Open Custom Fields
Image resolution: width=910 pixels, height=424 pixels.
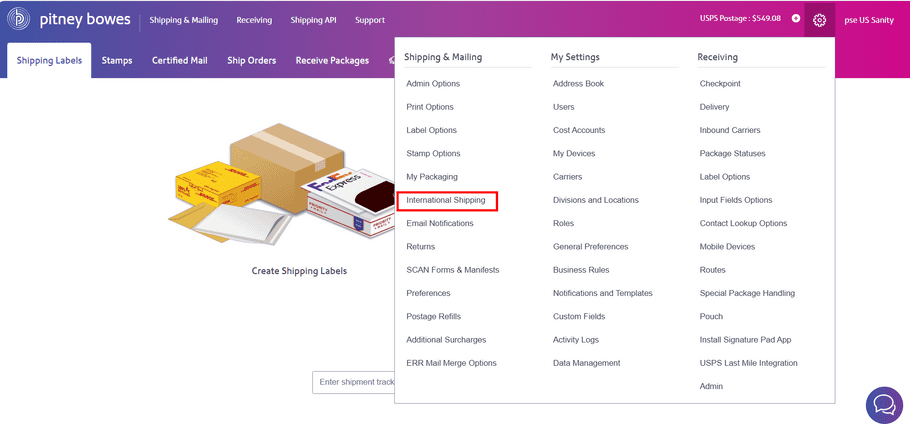click(579, 316)
